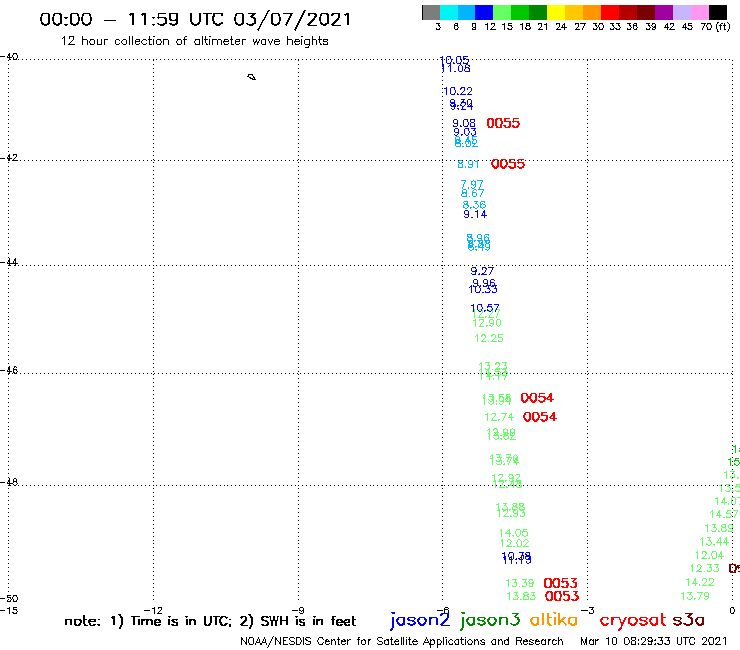Click the wave height value 14.05

(x=513, y=533)
